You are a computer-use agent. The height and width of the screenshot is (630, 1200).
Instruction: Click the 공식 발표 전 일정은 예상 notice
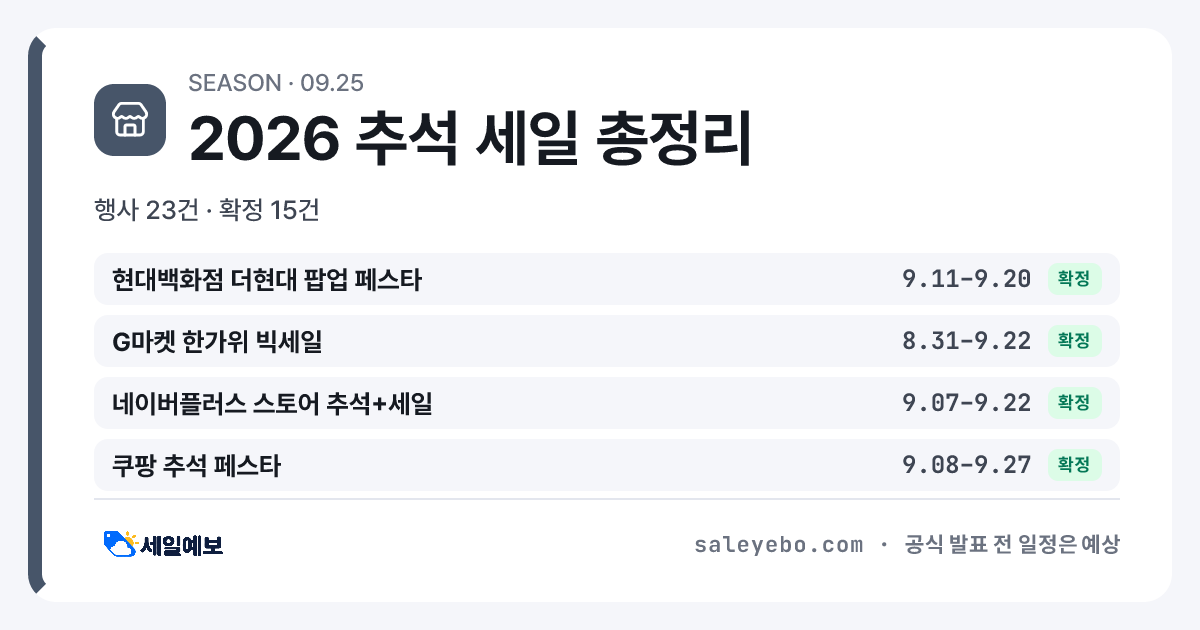tap(1012, 545)
